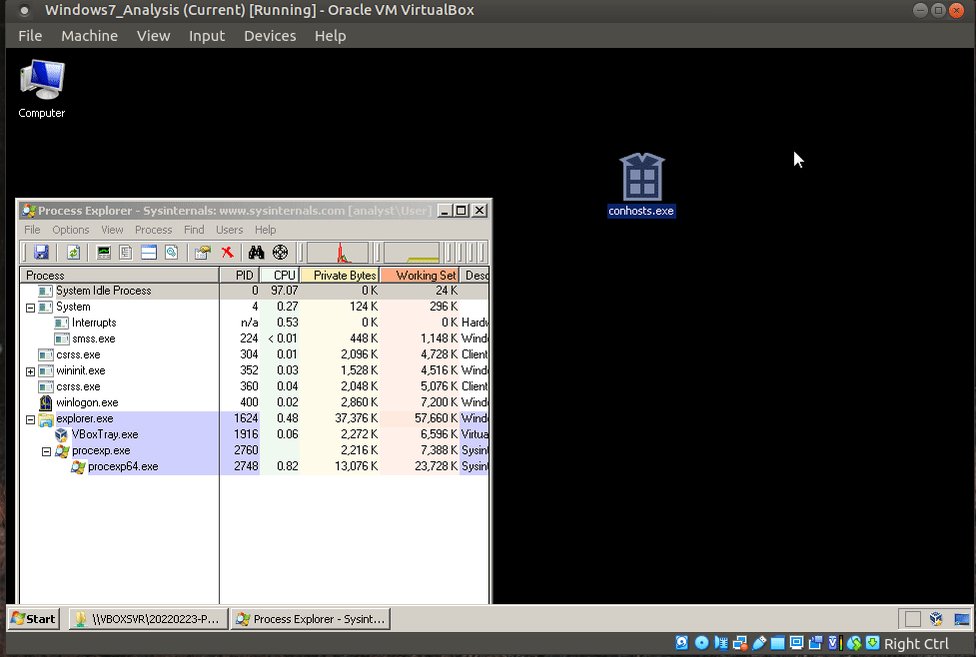976x657 pixels.
Task: Click the VirtualBox tray icon in Windows taskbar
Action: (936, 618)
